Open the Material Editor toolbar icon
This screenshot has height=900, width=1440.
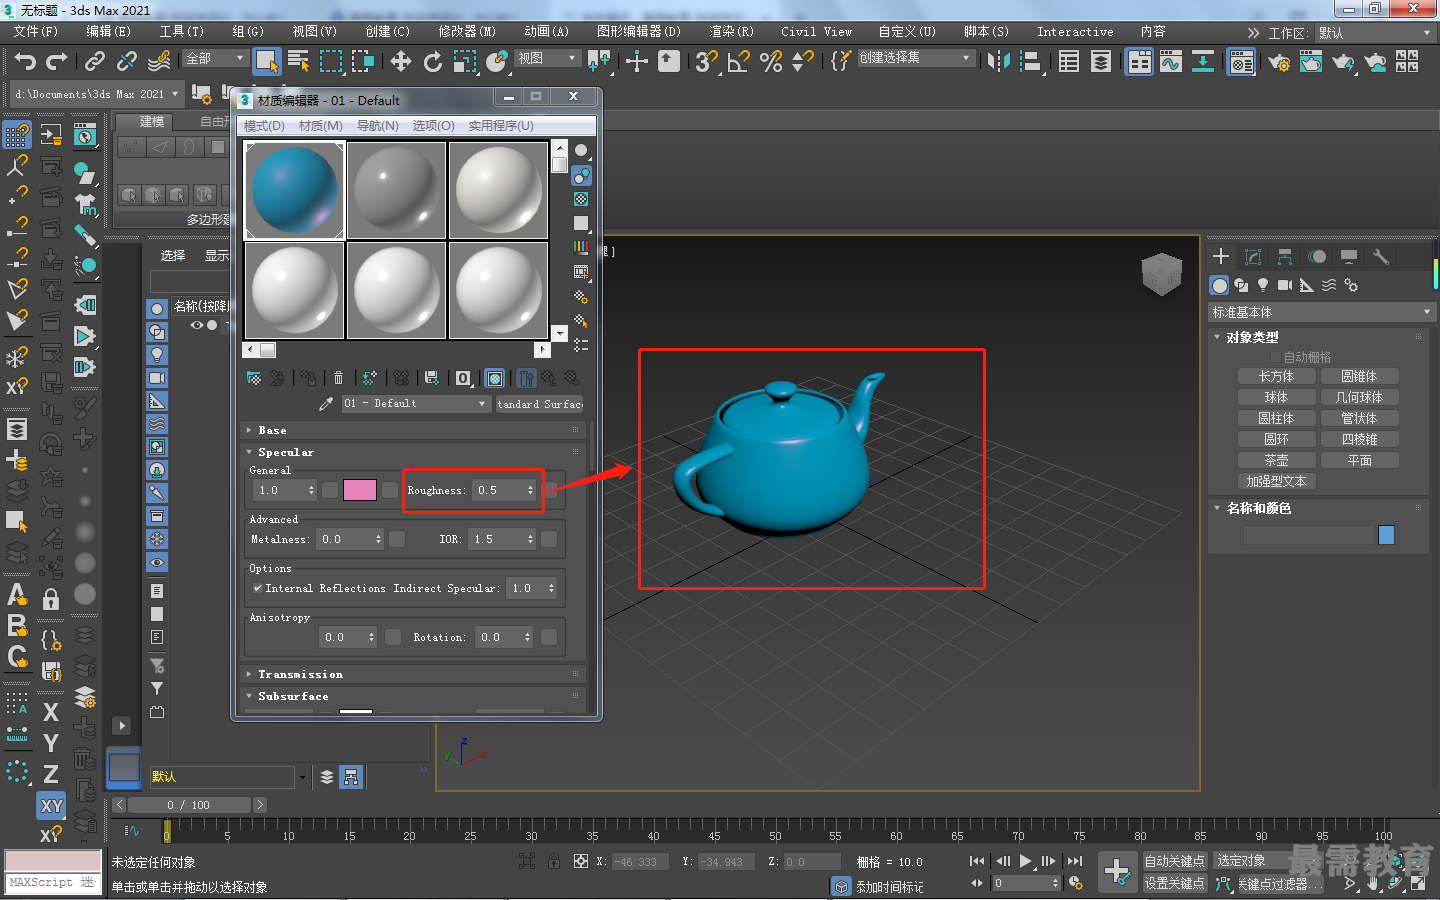[1241, 63]
